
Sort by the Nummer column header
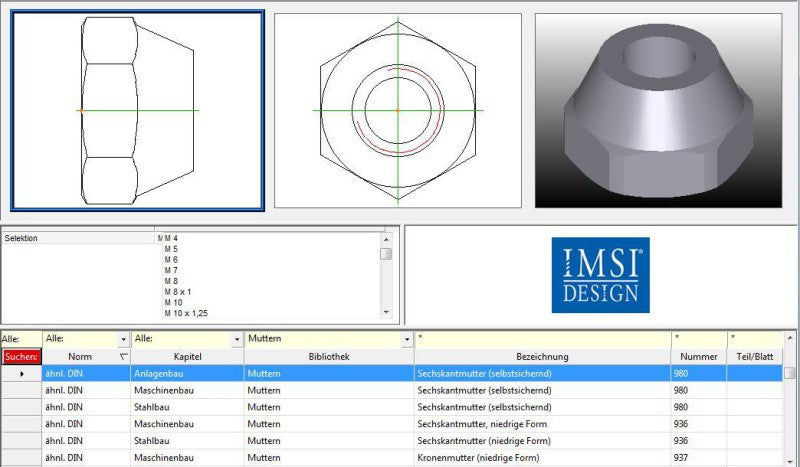coord(698,357)
